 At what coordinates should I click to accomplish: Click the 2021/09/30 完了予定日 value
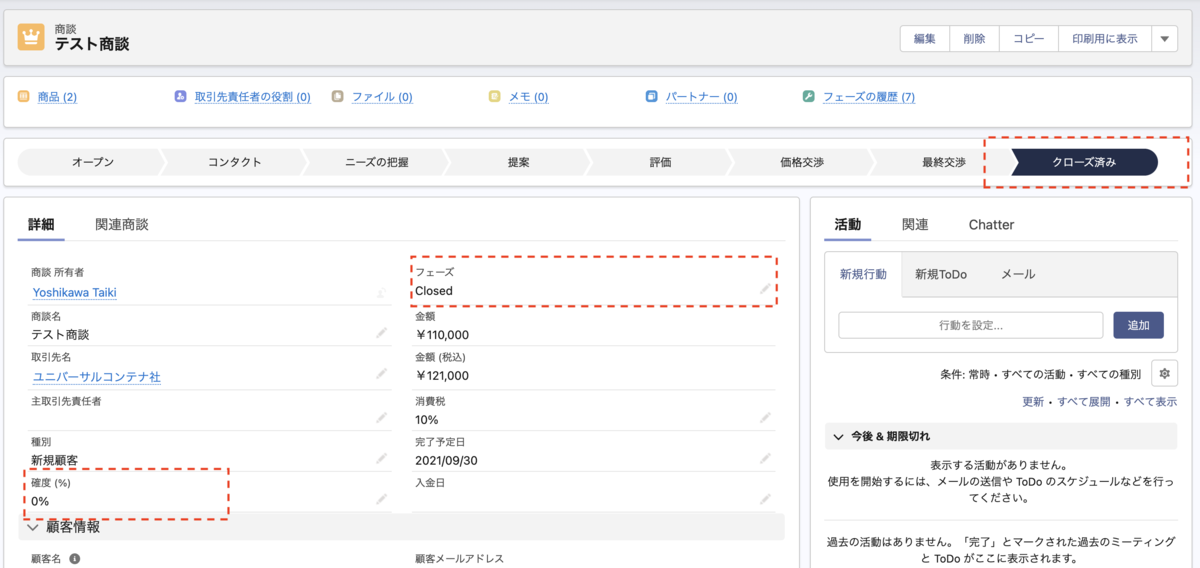click(x=447, y=461)
